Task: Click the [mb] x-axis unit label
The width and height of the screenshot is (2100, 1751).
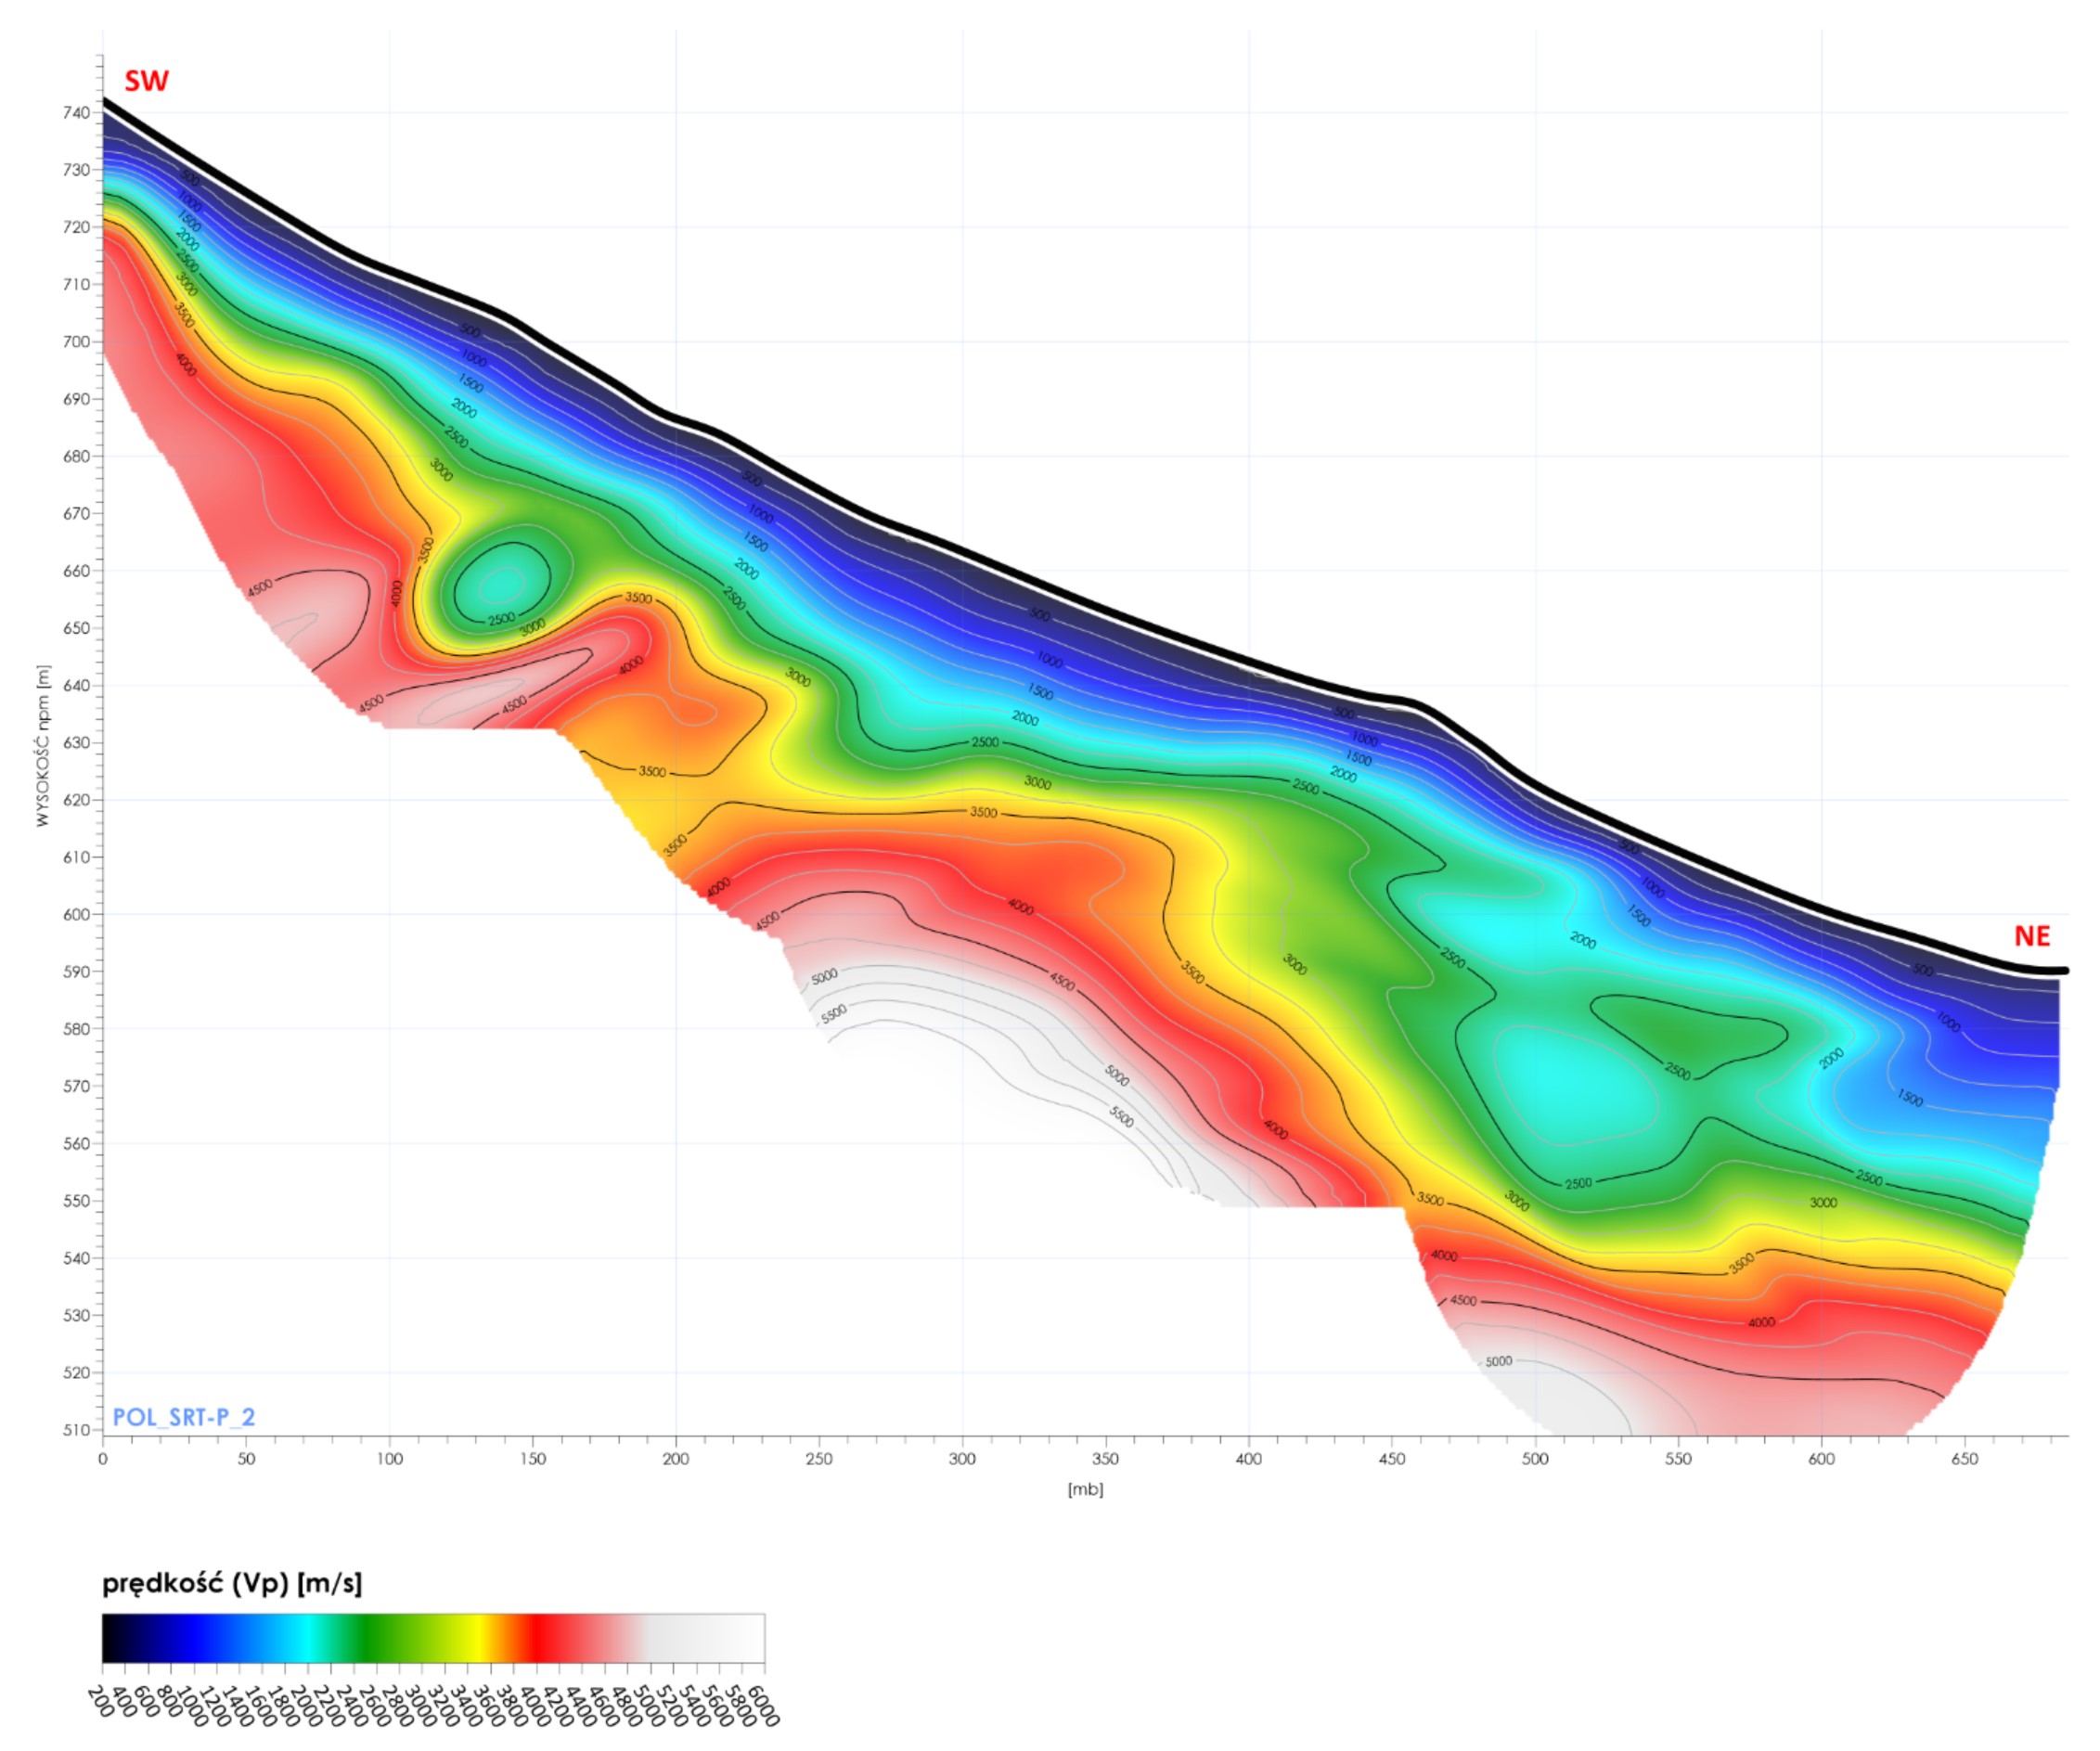Action: pos(1085,1489)
